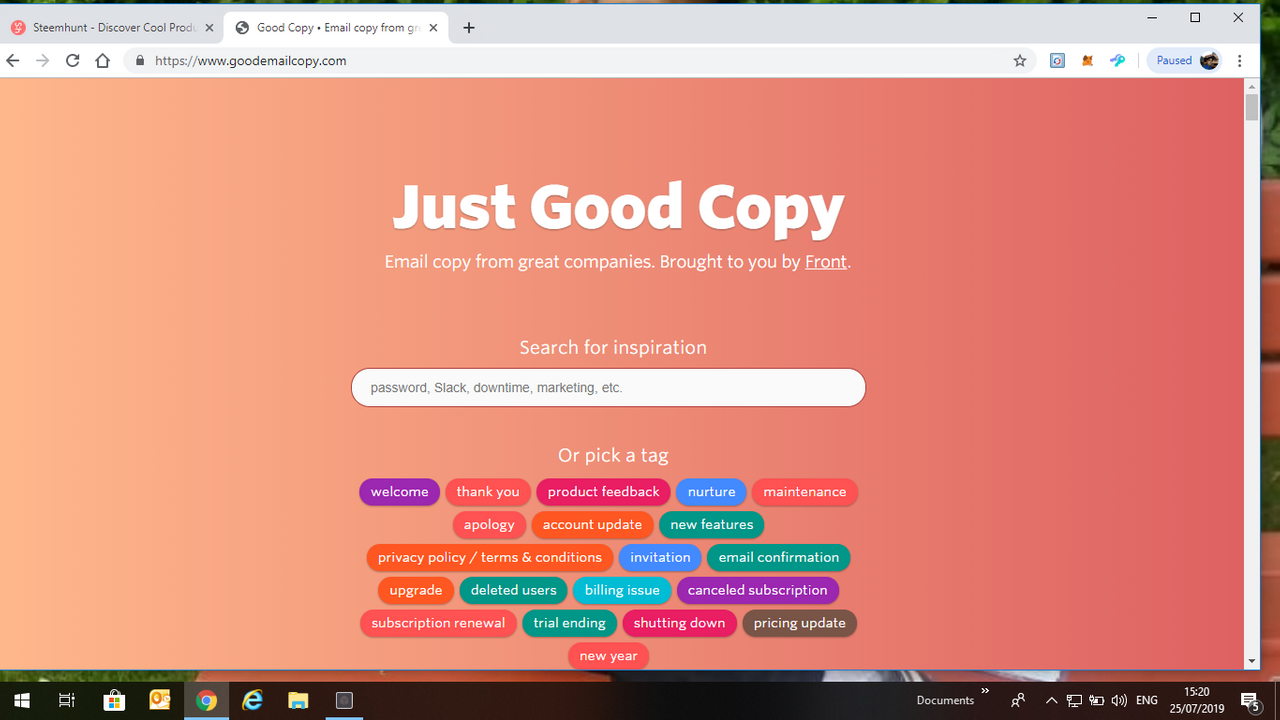Click the Search for inspiration field
This screenshot has width=1280, height=720.
click(608, 388)
